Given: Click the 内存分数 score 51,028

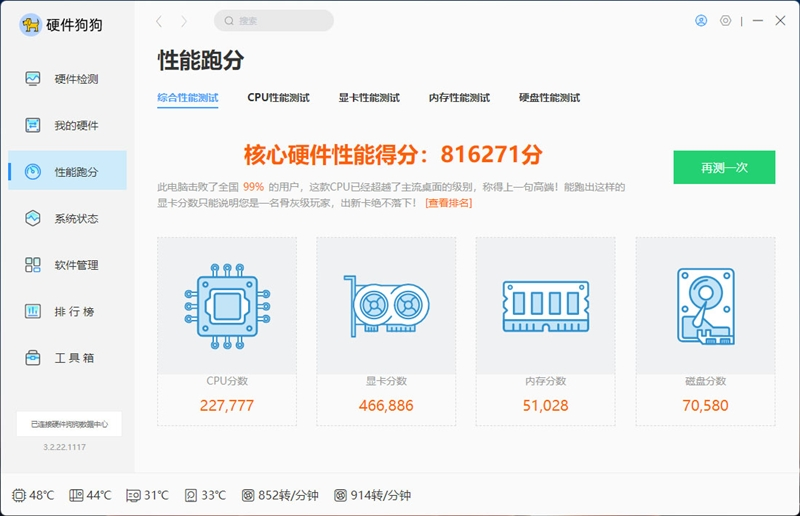Looking at the screenshot, I should (545, 406).
